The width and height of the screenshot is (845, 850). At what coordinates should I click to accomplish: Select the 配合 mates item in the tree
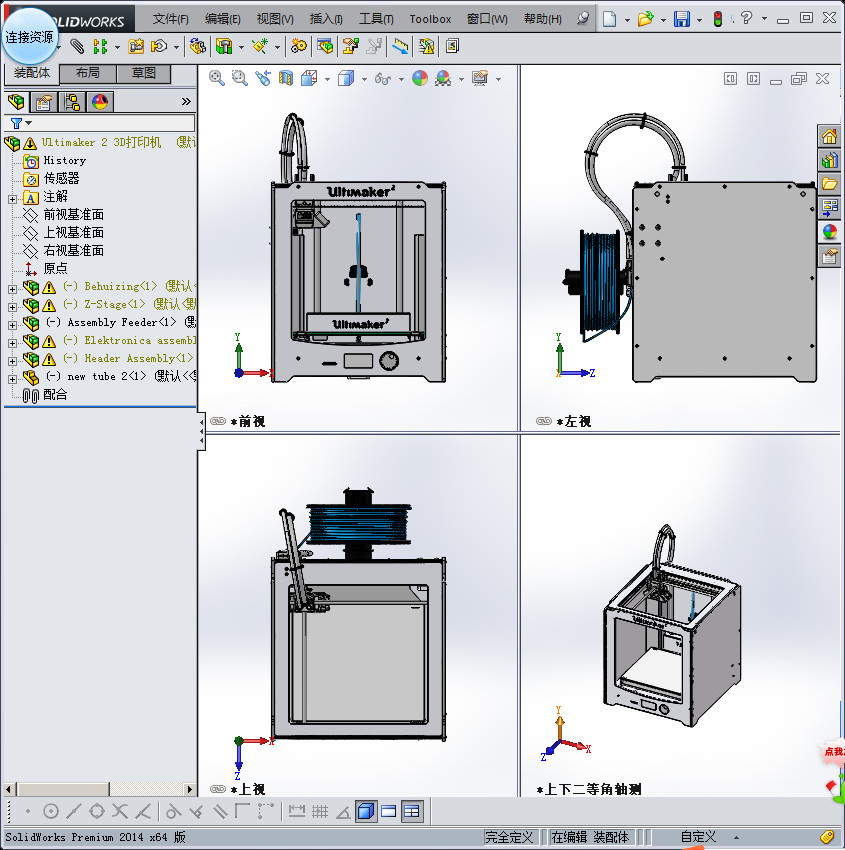[55, 395]
